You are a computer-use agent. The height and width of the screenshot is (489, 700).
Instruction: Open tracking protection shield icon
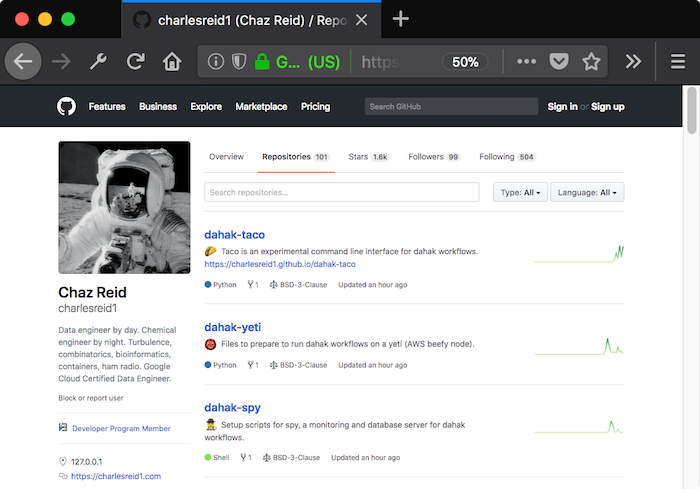click(x=239, y=62)
